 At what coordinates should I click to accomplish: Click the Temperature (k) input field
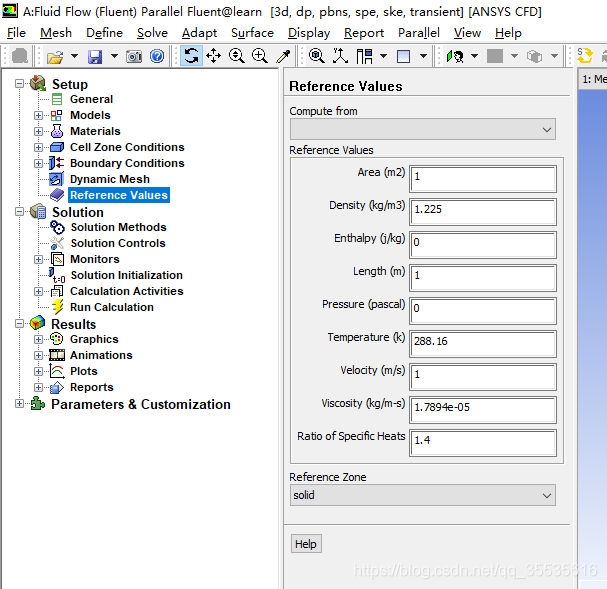coord(483,344)
